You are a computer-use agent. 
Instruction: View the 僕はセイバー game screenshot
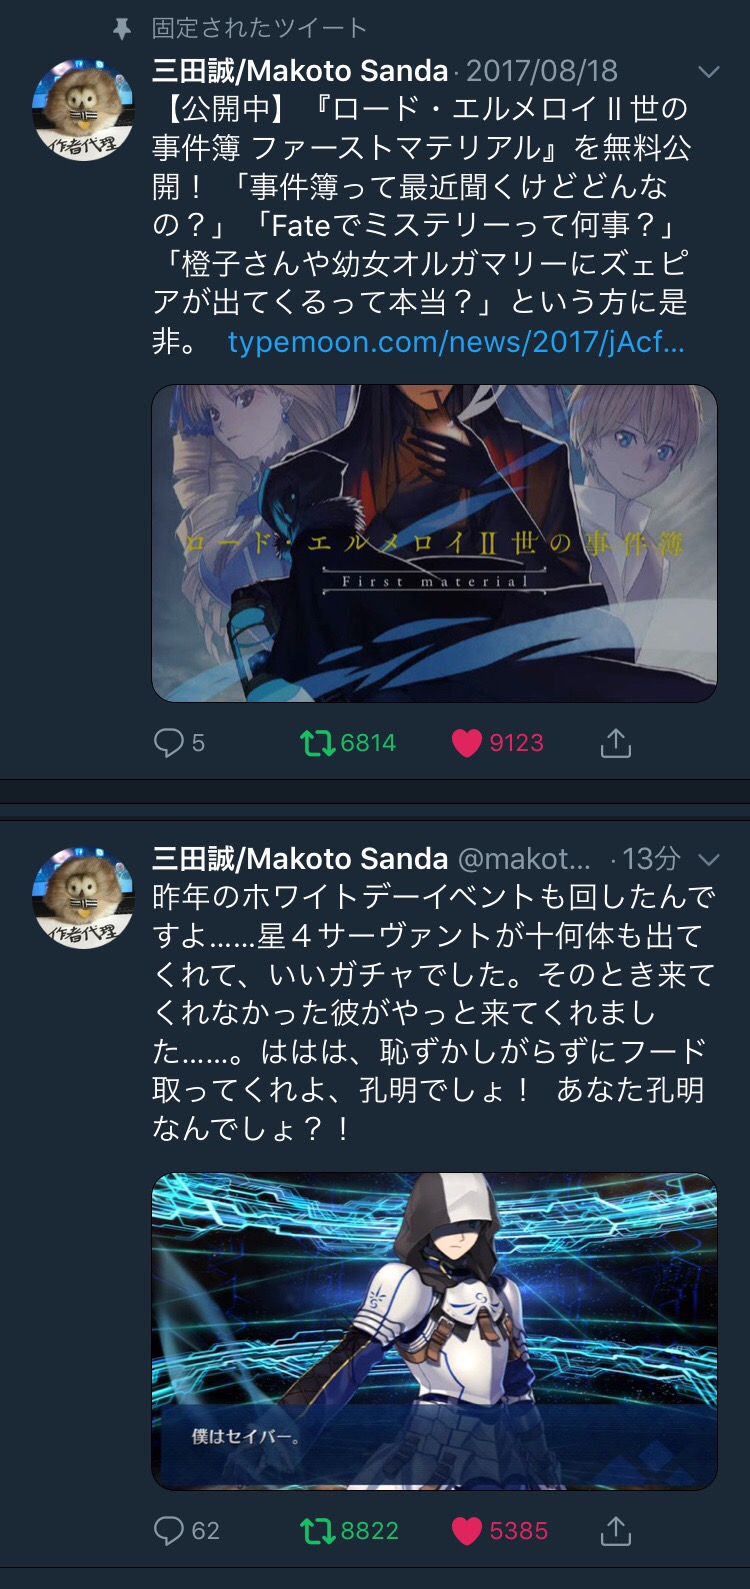click(434, 1331)
